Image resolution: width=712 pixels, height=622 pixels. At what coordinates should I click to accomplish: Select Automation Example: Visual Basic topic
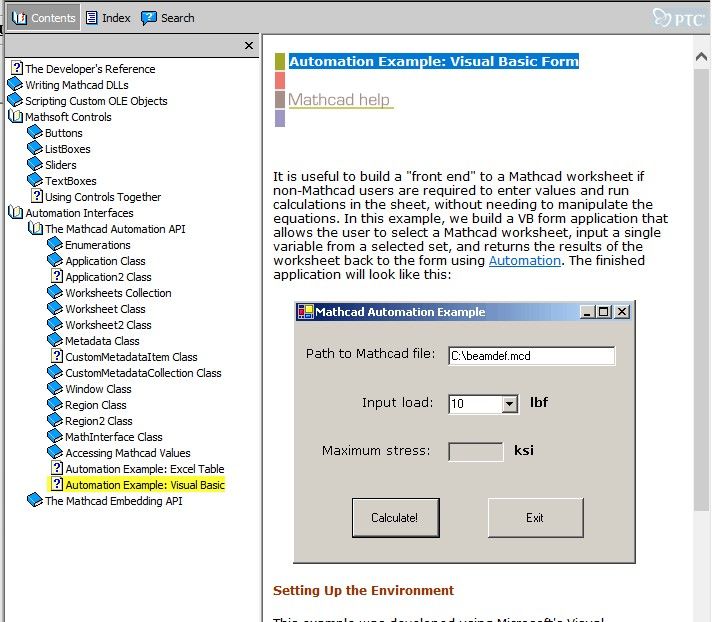click(x=145, y=484)
